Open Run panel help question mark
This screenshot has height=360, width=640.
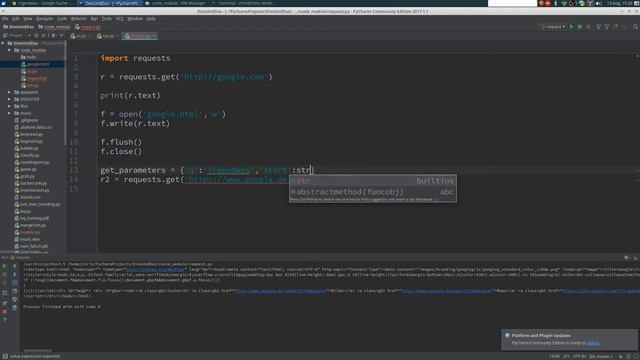(x=5, y=320)
